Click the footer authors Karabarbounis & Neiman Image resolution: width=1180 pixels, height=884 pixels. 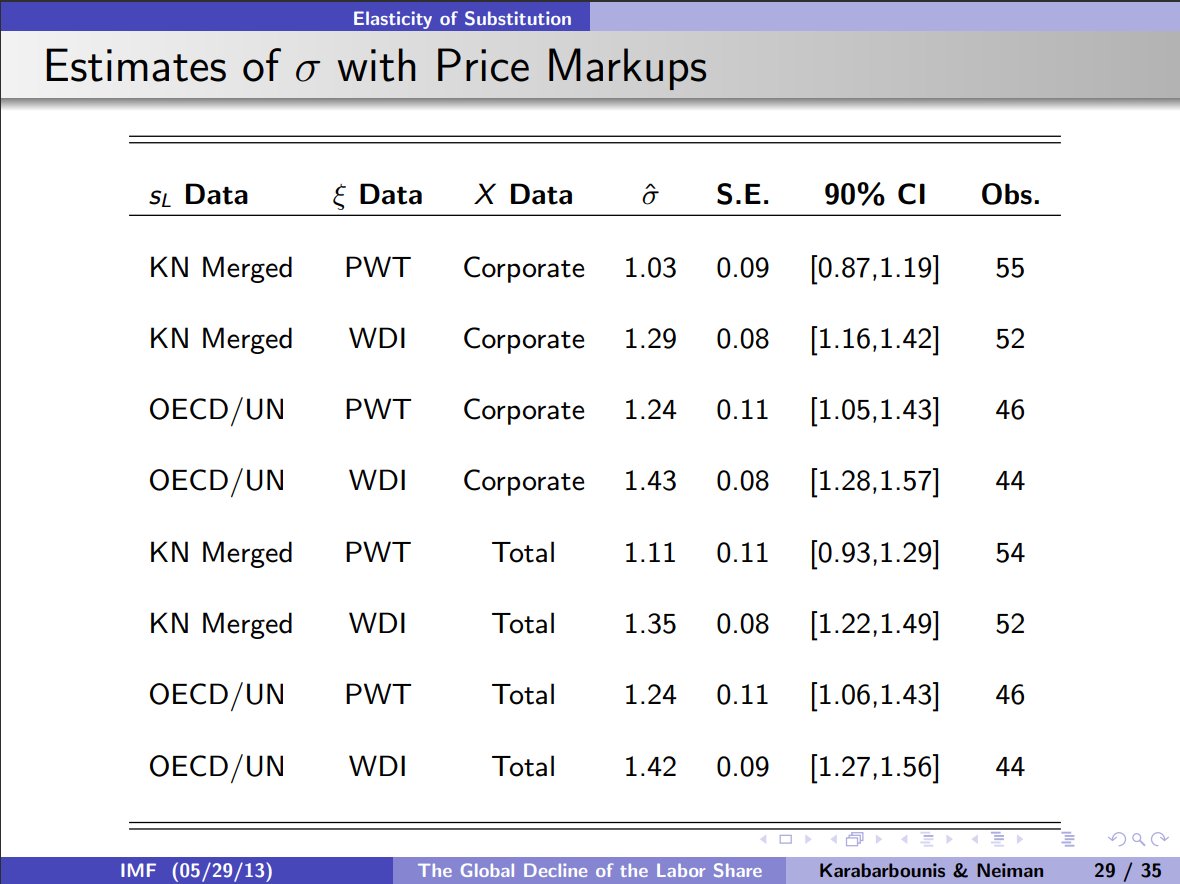click(x=931, y=870)
